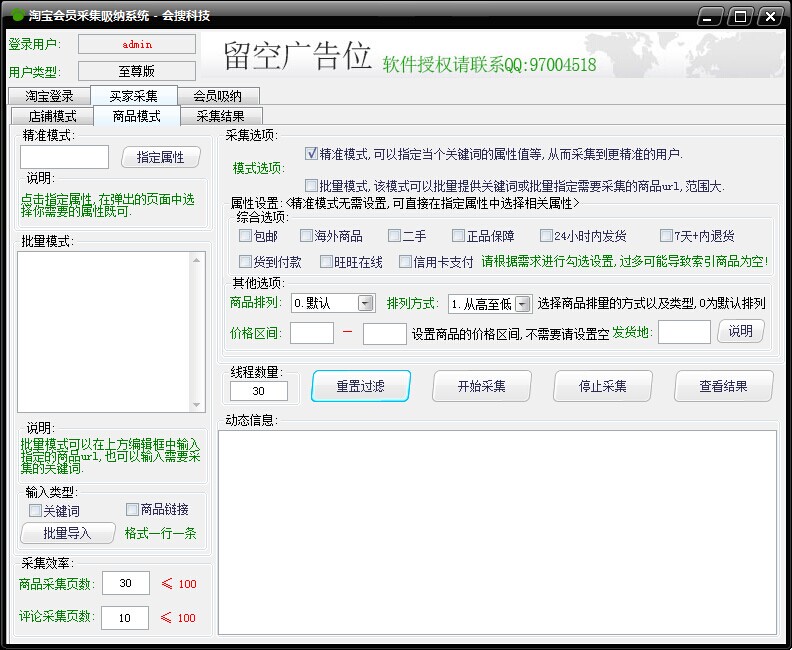792x650 pixels.
Task: Toggle the 二手 checkbox
Action: (x=394, y=235)
